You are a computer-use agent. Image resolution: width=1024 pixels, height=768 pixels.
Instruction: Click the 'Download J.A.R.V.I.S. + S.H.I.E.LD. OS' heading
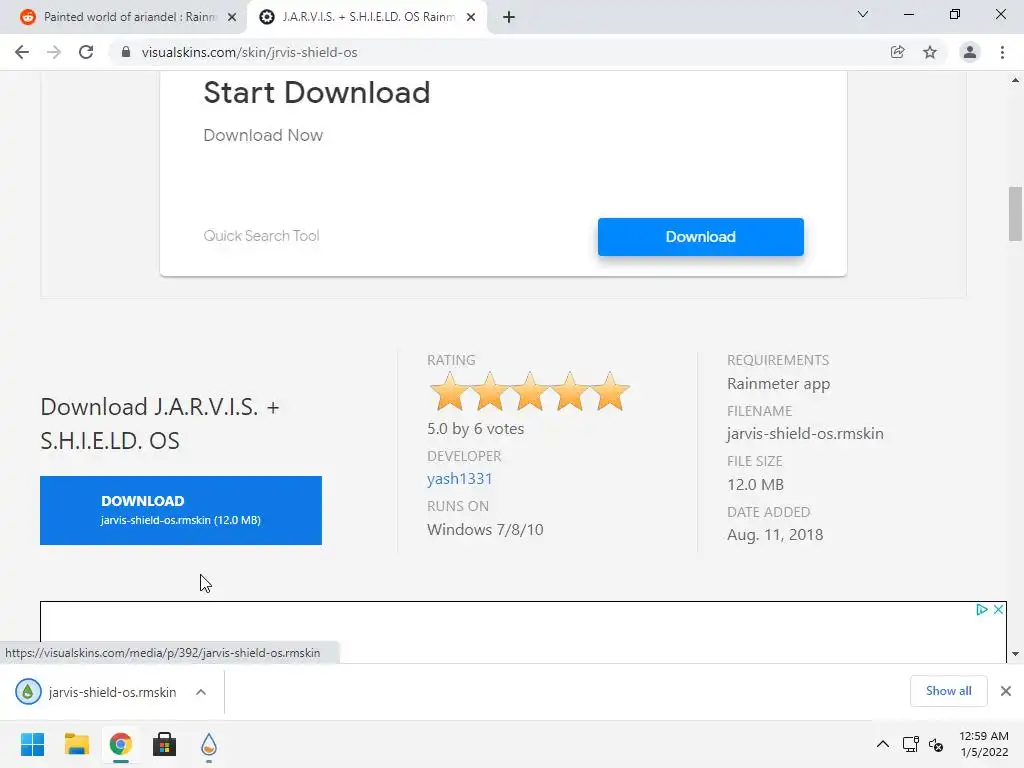(x=160, y=424)
